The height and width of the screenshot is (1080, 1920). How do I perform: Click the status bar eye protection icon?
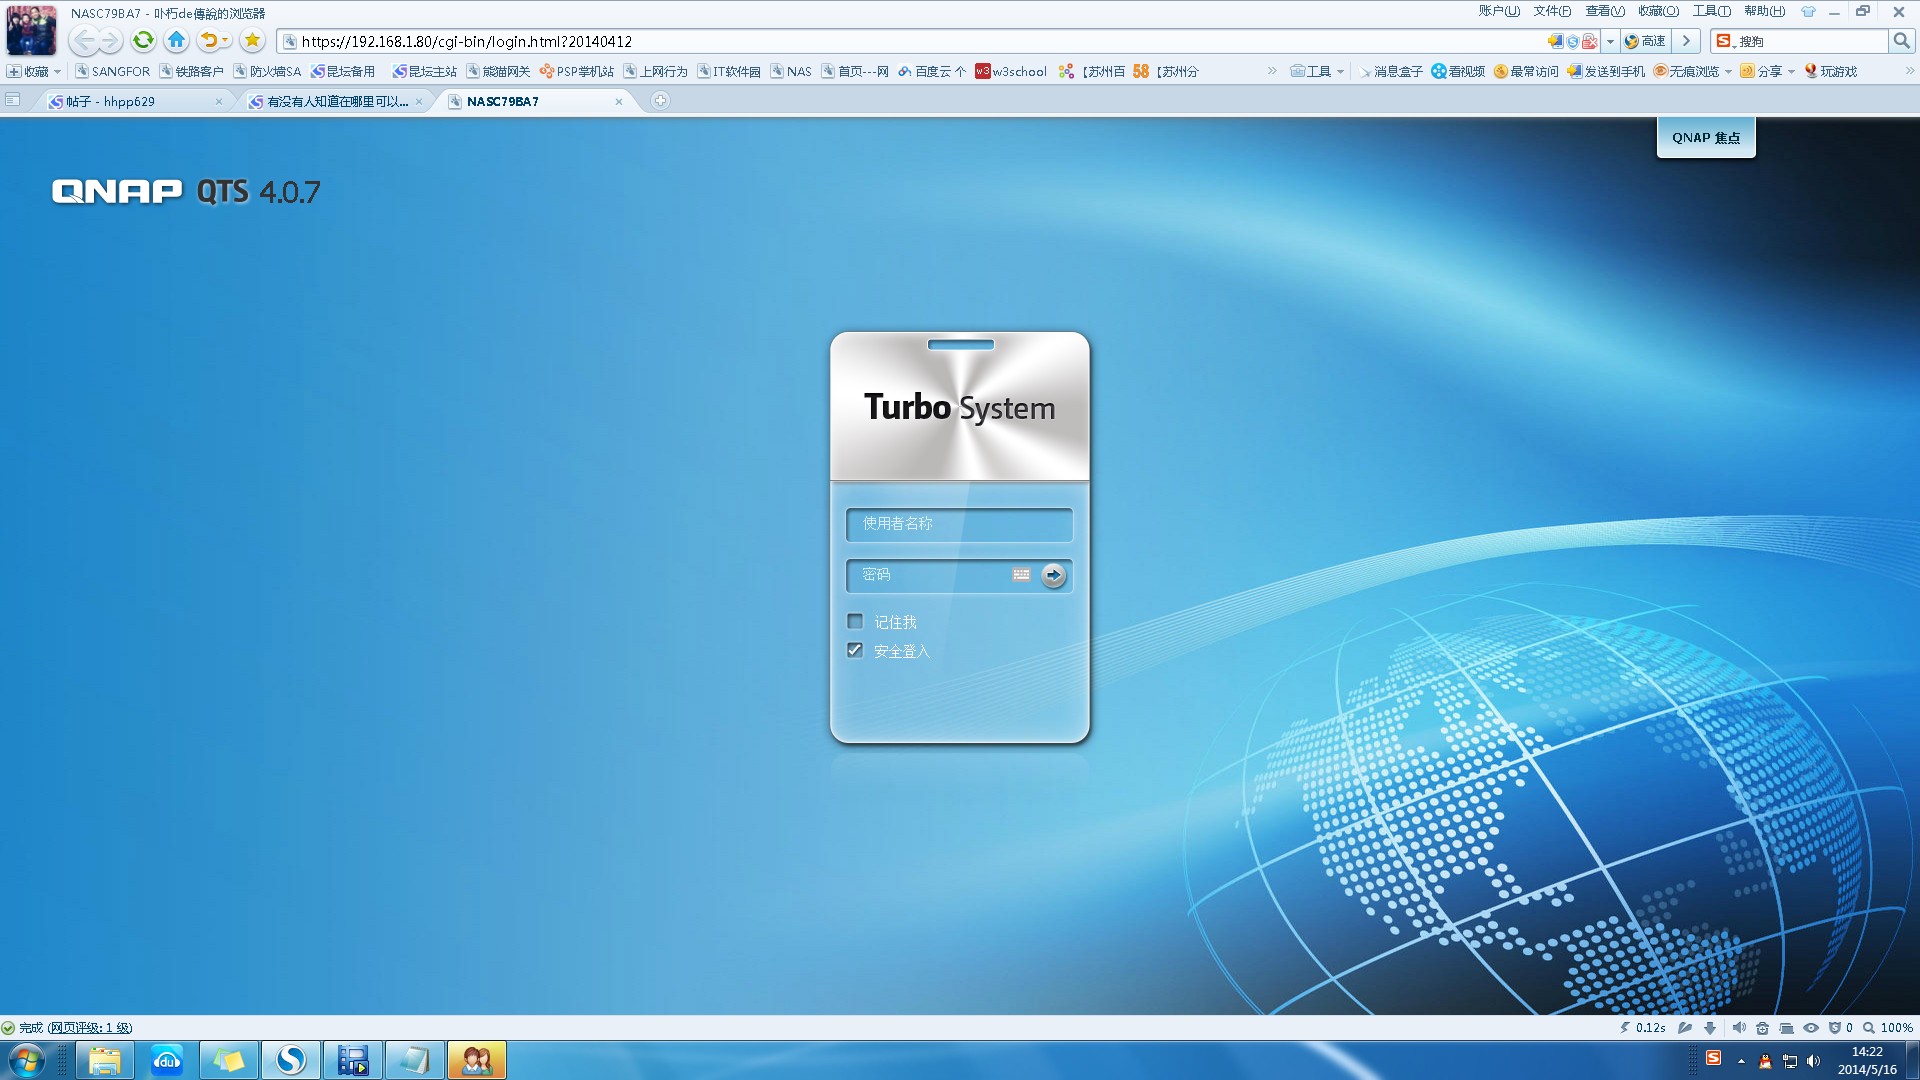click(1811, 1027)
